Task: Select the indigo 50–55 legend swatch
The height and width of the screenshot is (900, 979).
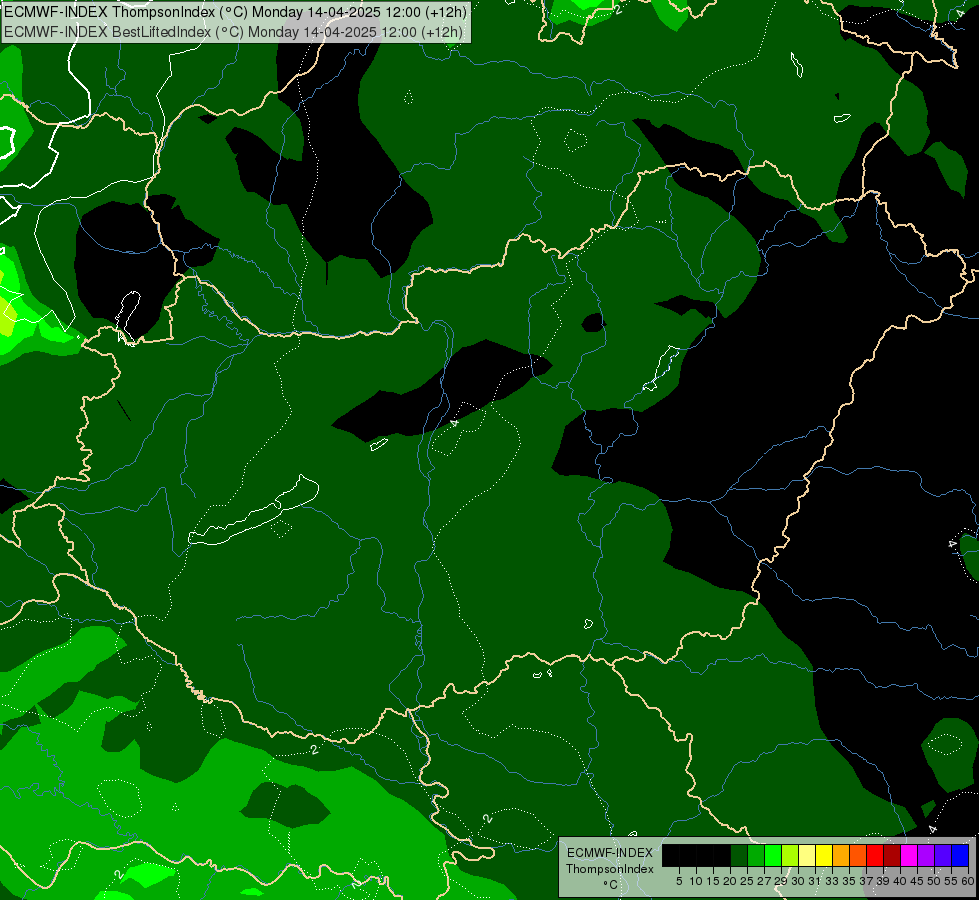Action: pyautogui.click(x=943, y=855)
